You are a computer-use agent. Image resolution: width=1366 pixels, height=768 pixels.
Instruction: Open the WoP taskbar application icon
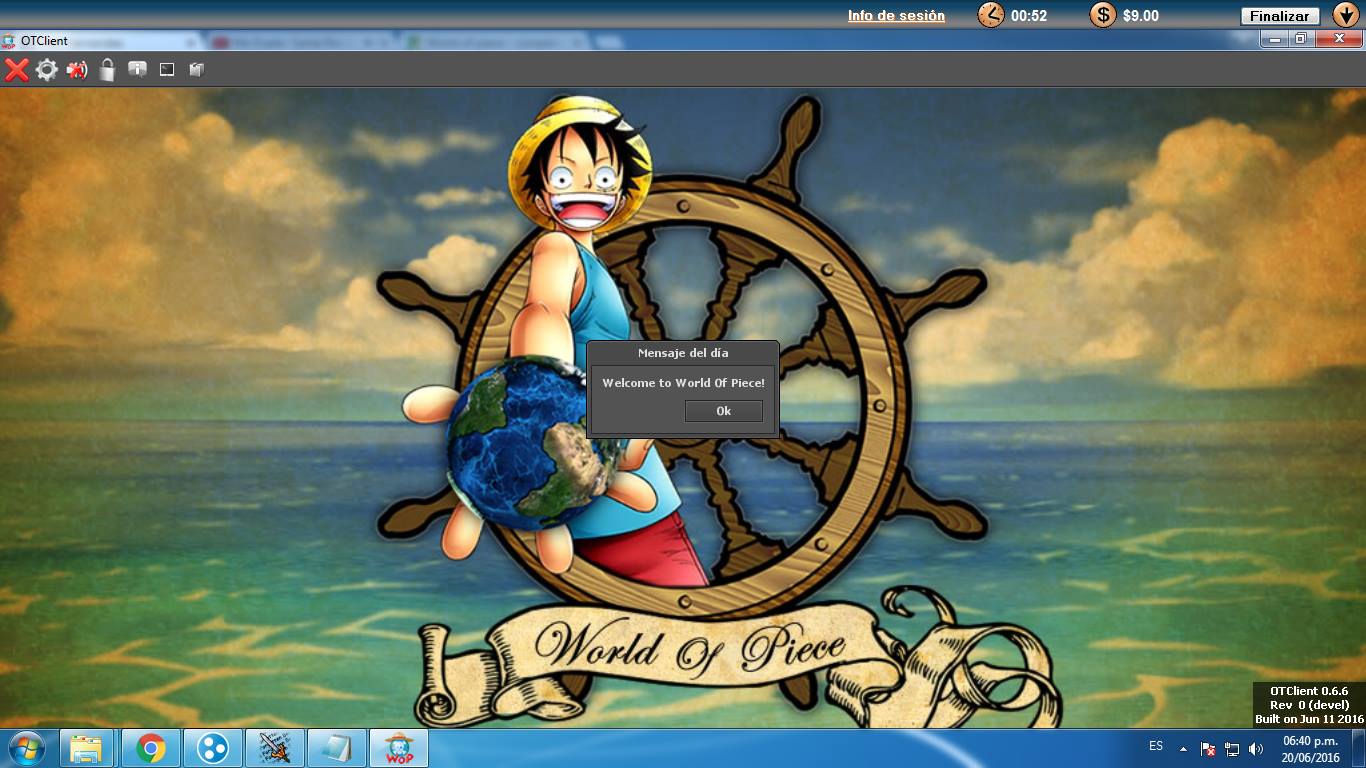point(399,748)
